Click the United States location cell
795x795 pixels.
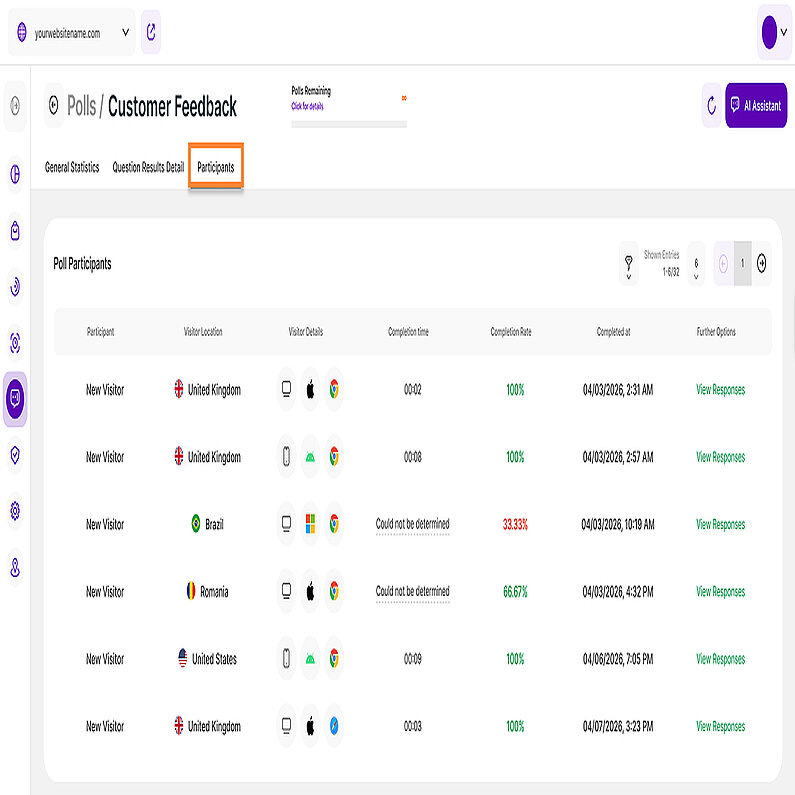tap(207, 659)
